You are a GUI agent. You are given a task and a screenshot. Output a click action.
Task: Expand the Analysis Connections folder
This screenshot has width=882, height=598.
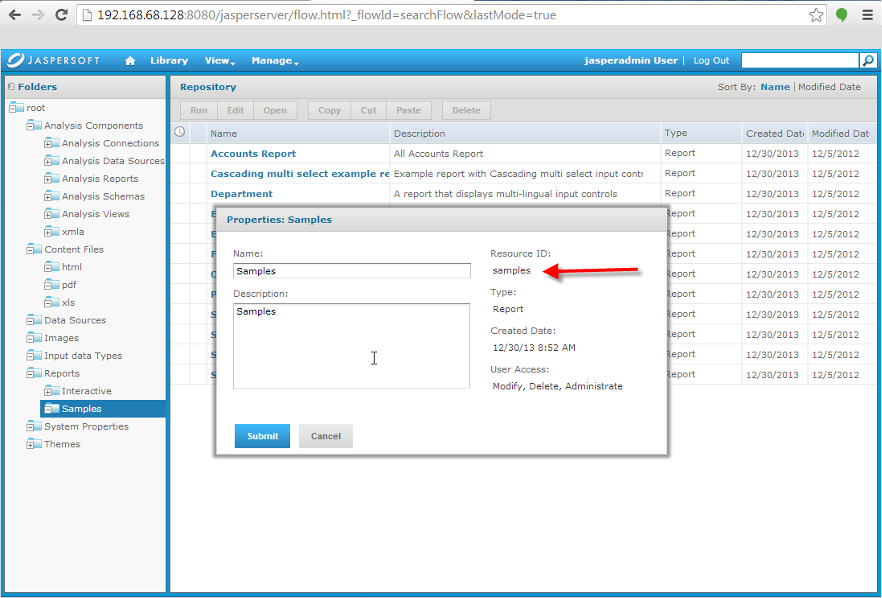coord(47,144)
